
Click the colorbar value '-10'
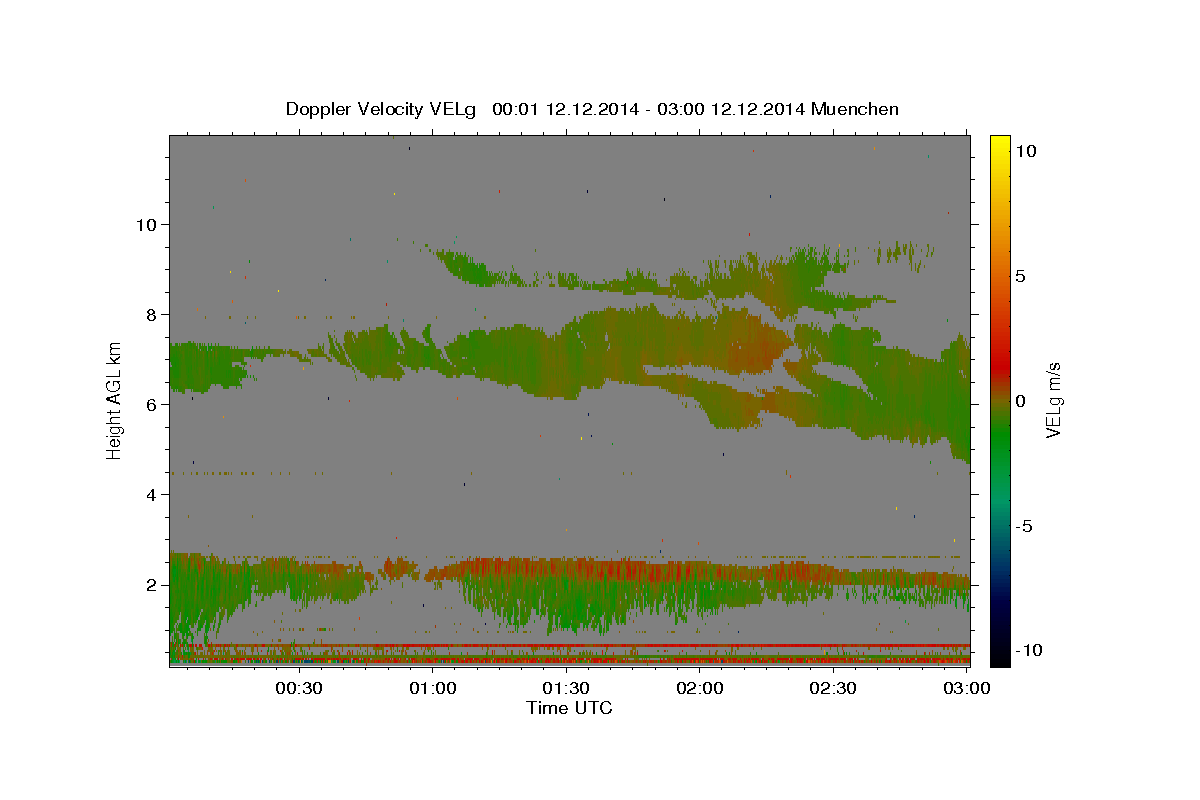click(1029, 651)
